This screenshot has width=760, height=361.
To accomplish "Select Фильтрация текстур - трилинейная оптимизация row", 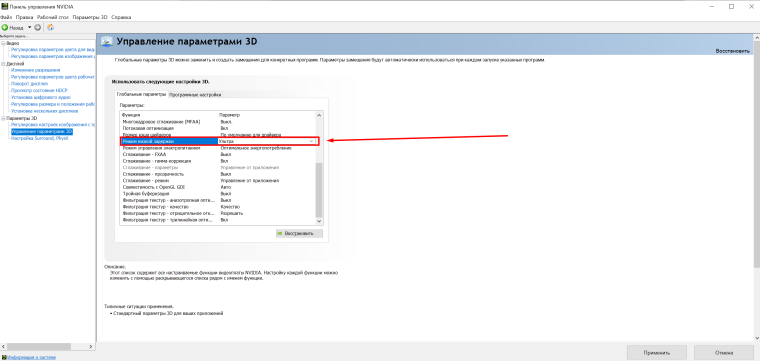I will (x=218, y=220).
